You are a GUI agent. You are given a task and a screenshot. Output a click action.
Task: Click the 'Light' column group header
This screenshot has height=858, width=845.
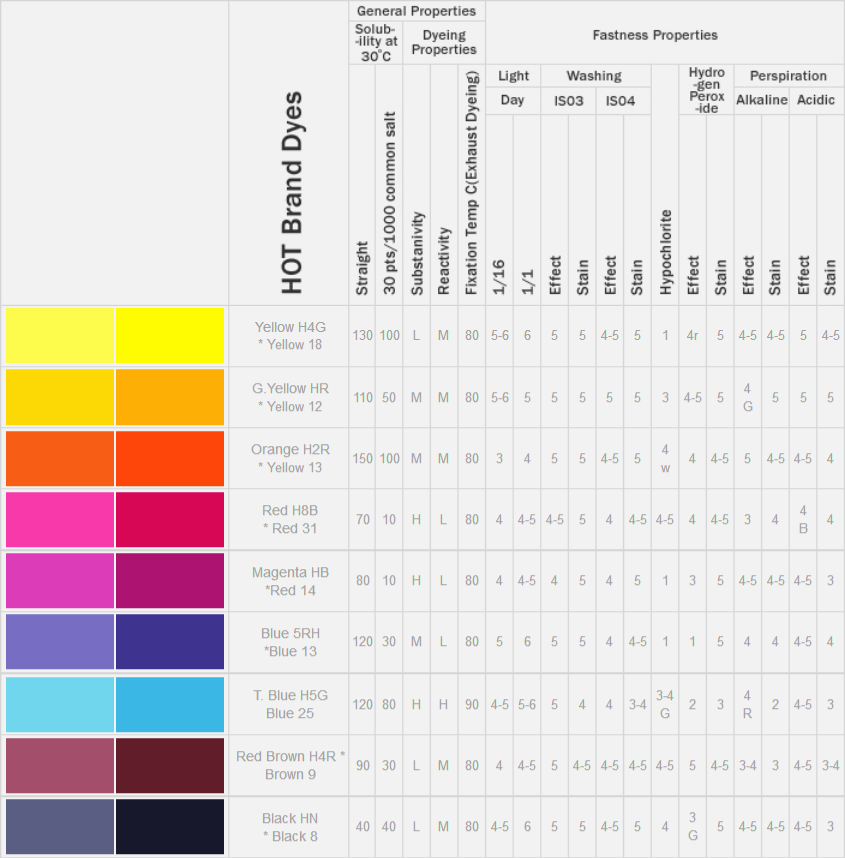click(513, 76)
